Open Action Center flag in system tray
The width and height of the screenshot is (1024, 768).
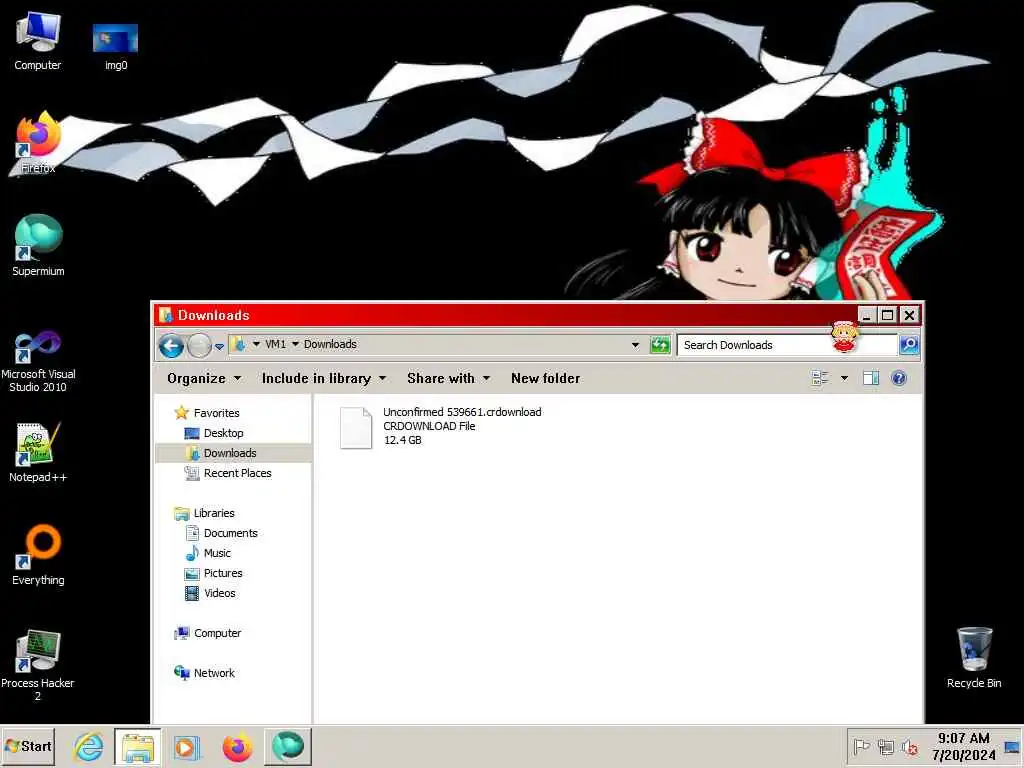[861, 746]
